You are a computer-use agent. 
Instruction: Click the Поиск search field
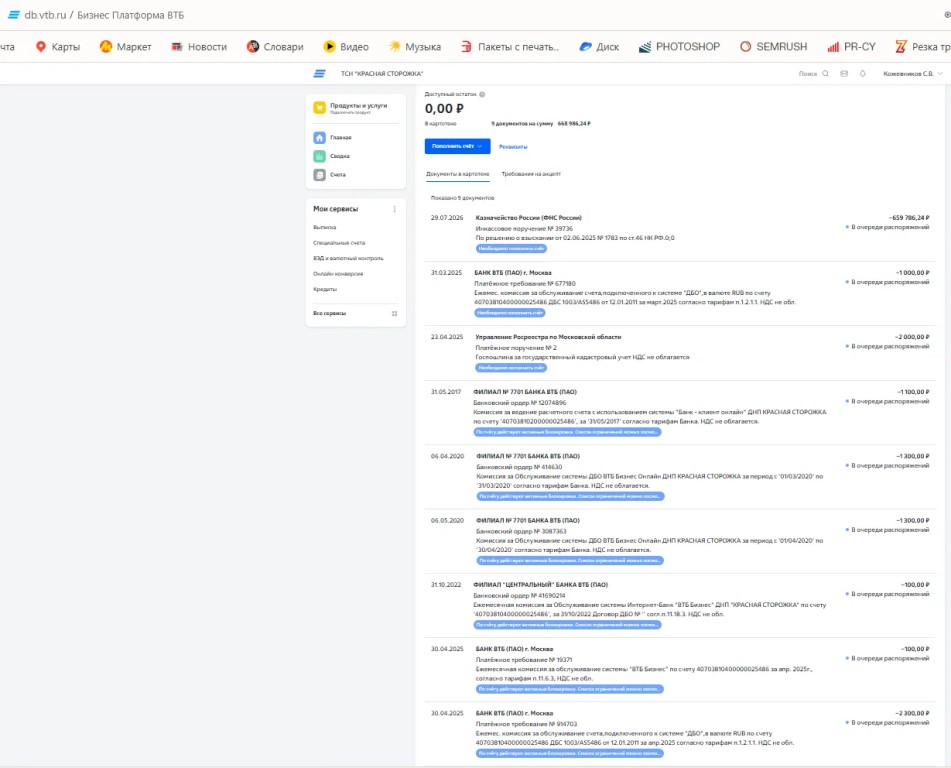point(808,73)
